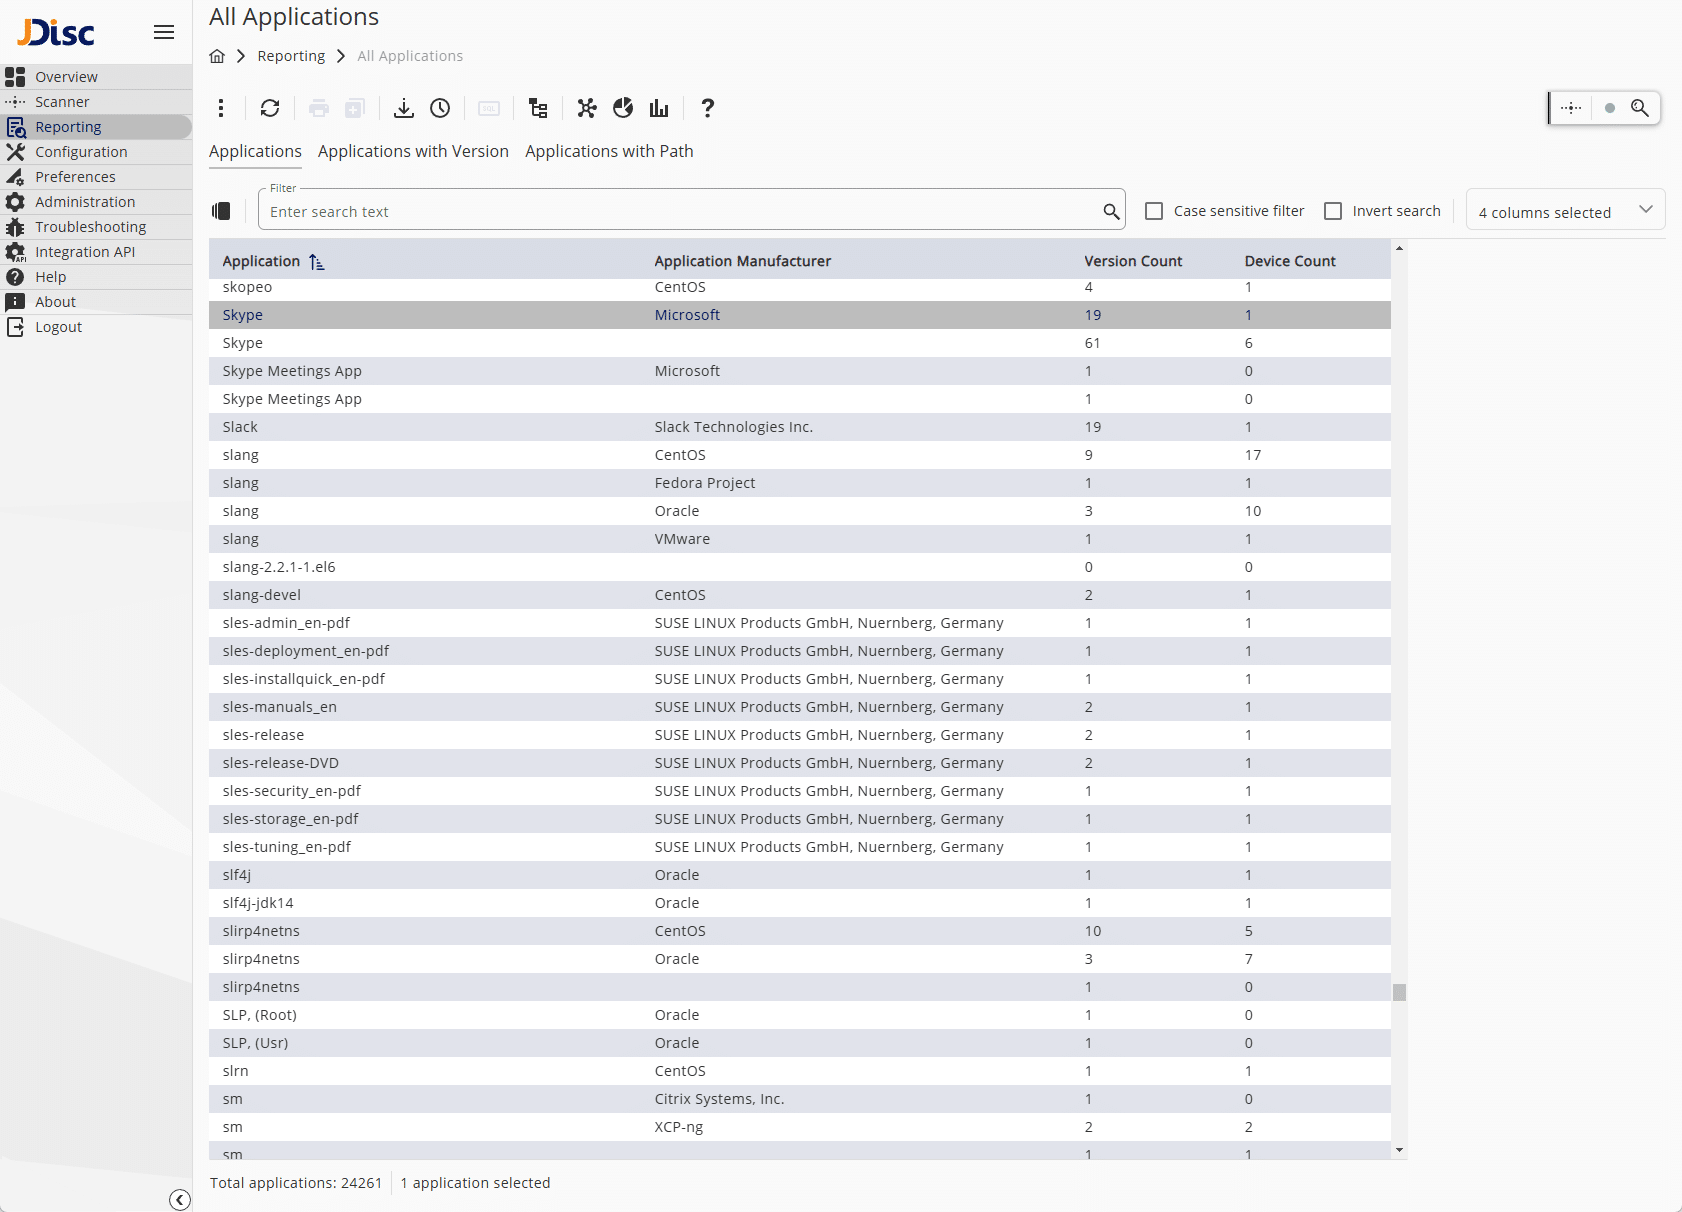Click the question mark help icon

pyautogui.click(x=707, y=108)
